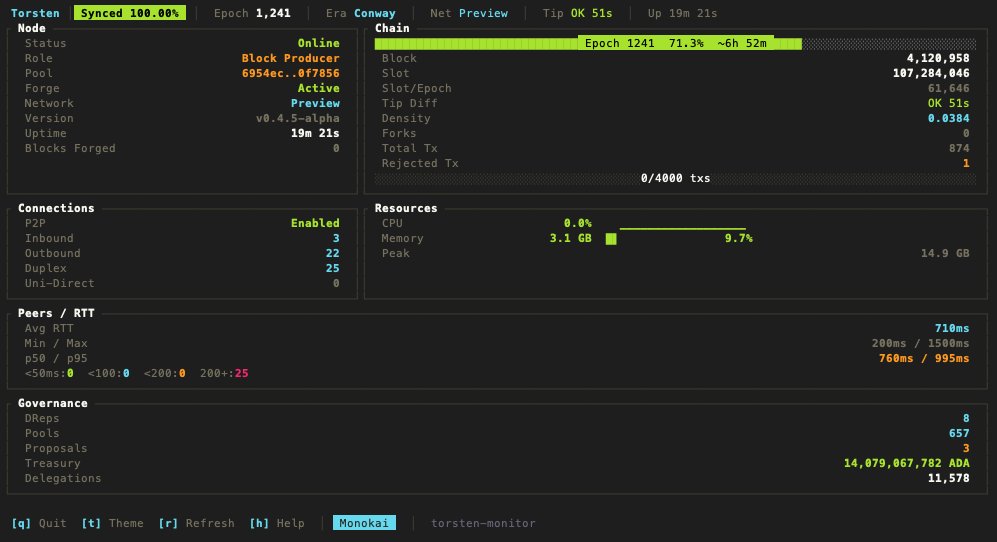Viewport: 997px width, 542px height.
Task: Click the Proposals label
Action: 56,448
